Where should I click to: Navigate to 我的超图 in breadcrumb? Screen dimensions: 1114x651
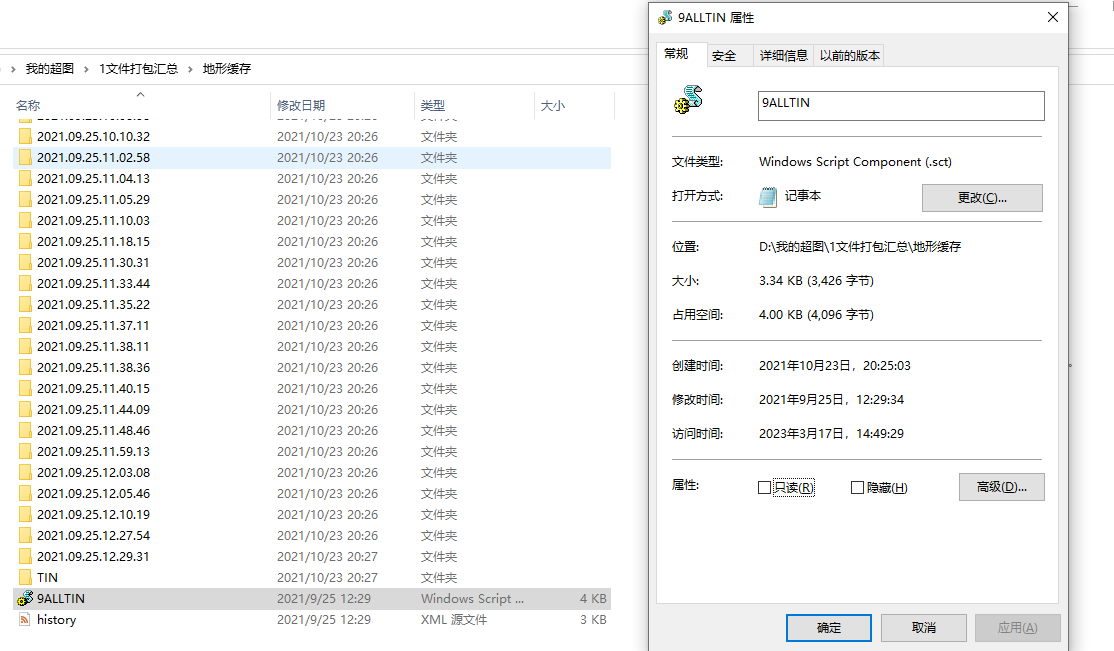pos(50,69)
